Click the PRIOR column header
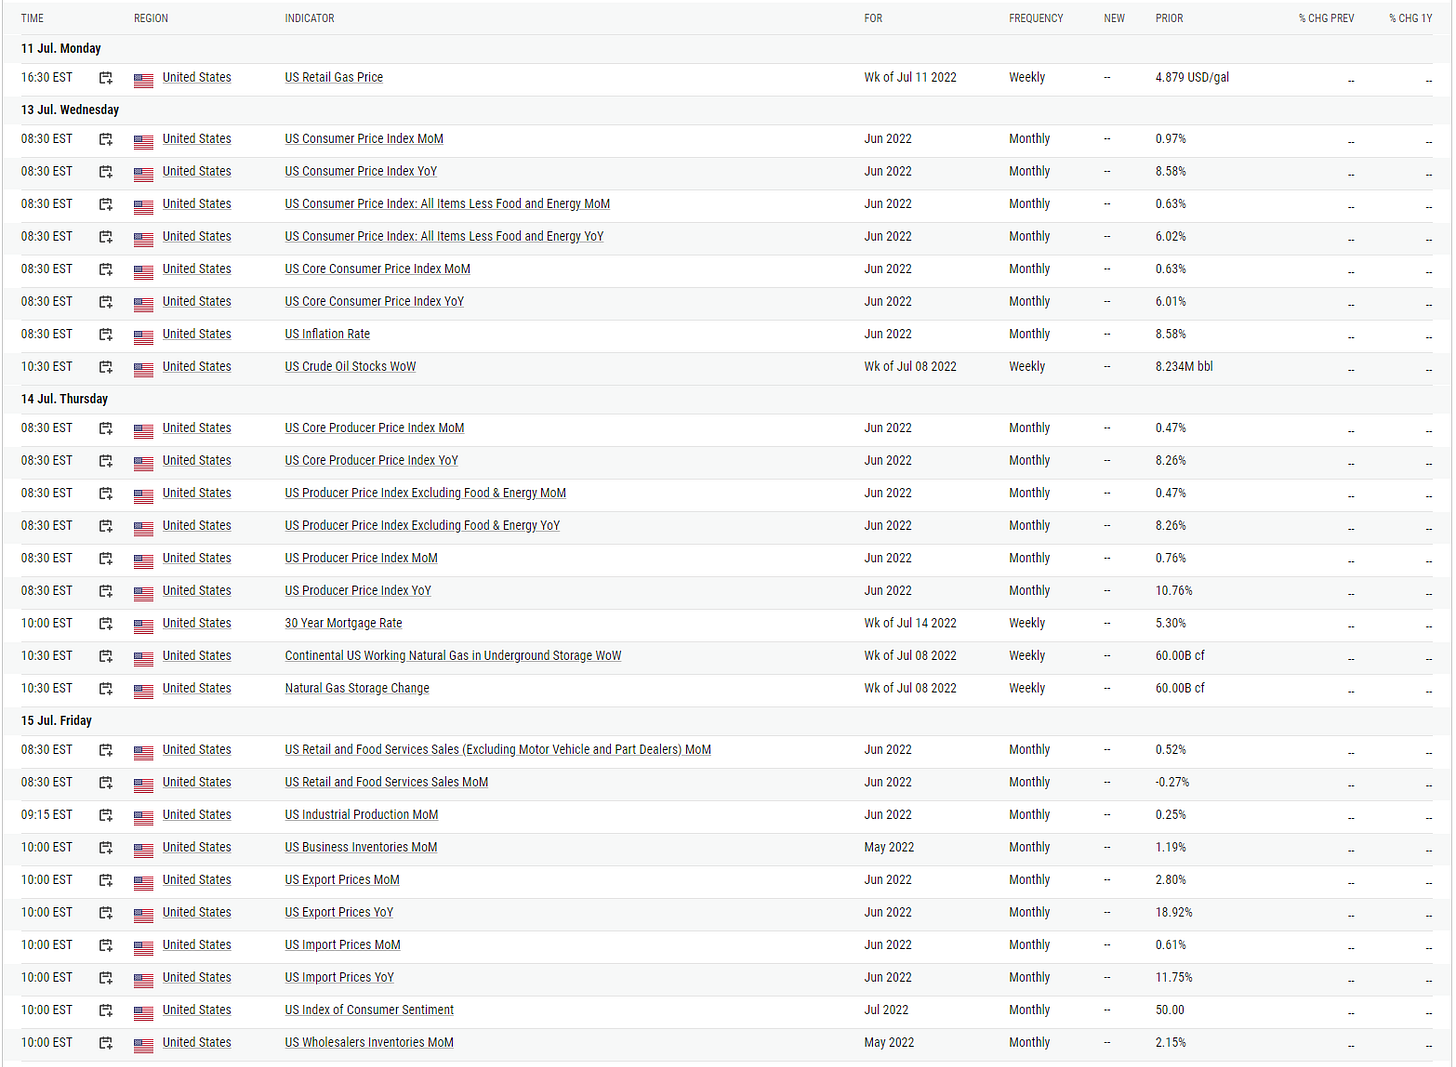Image resolution: width=1456 pixels, height=1067 pixels. point(1169,18)
